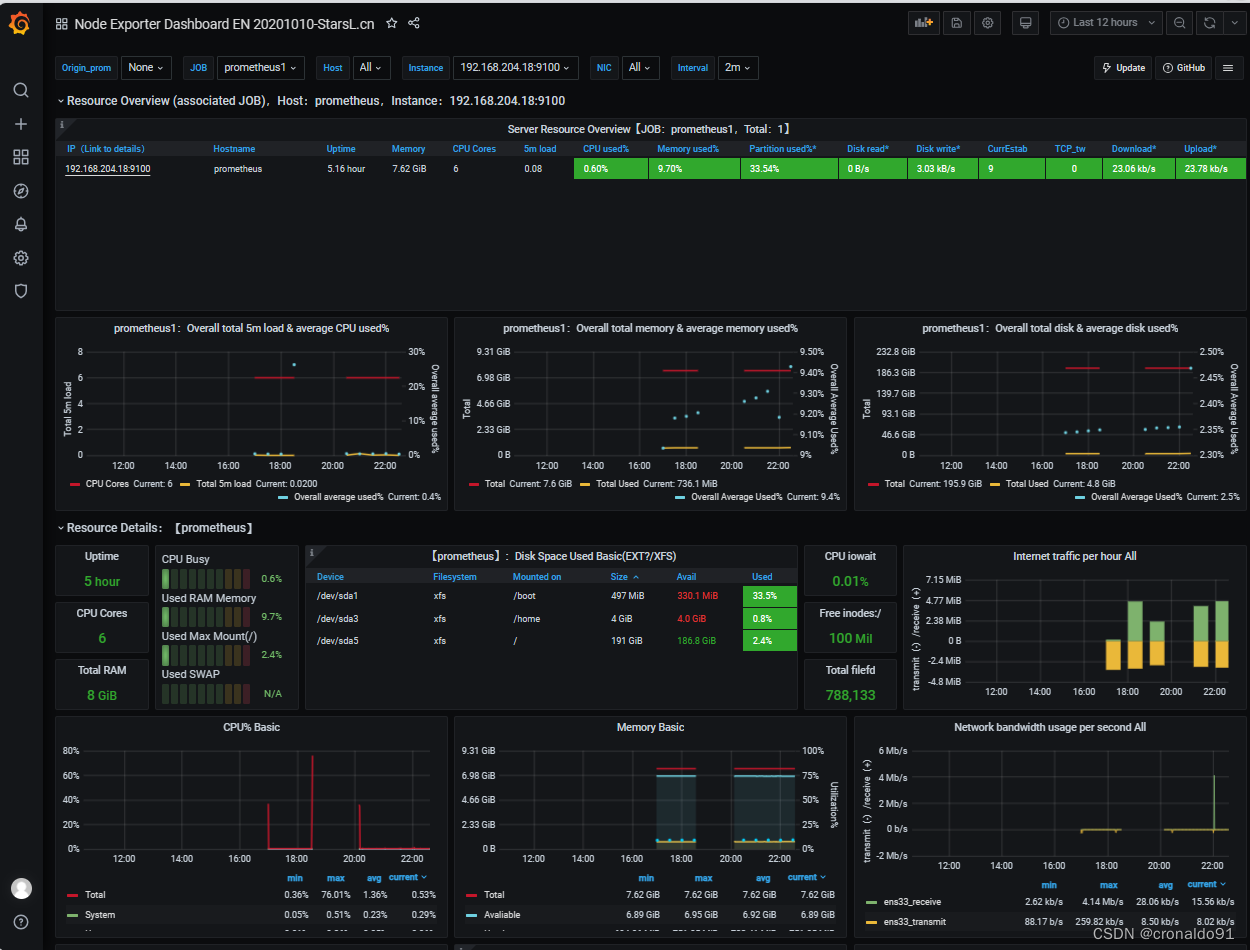Open the Instance 192.168.204.18:9100 dropdown

tap(515, 68)
